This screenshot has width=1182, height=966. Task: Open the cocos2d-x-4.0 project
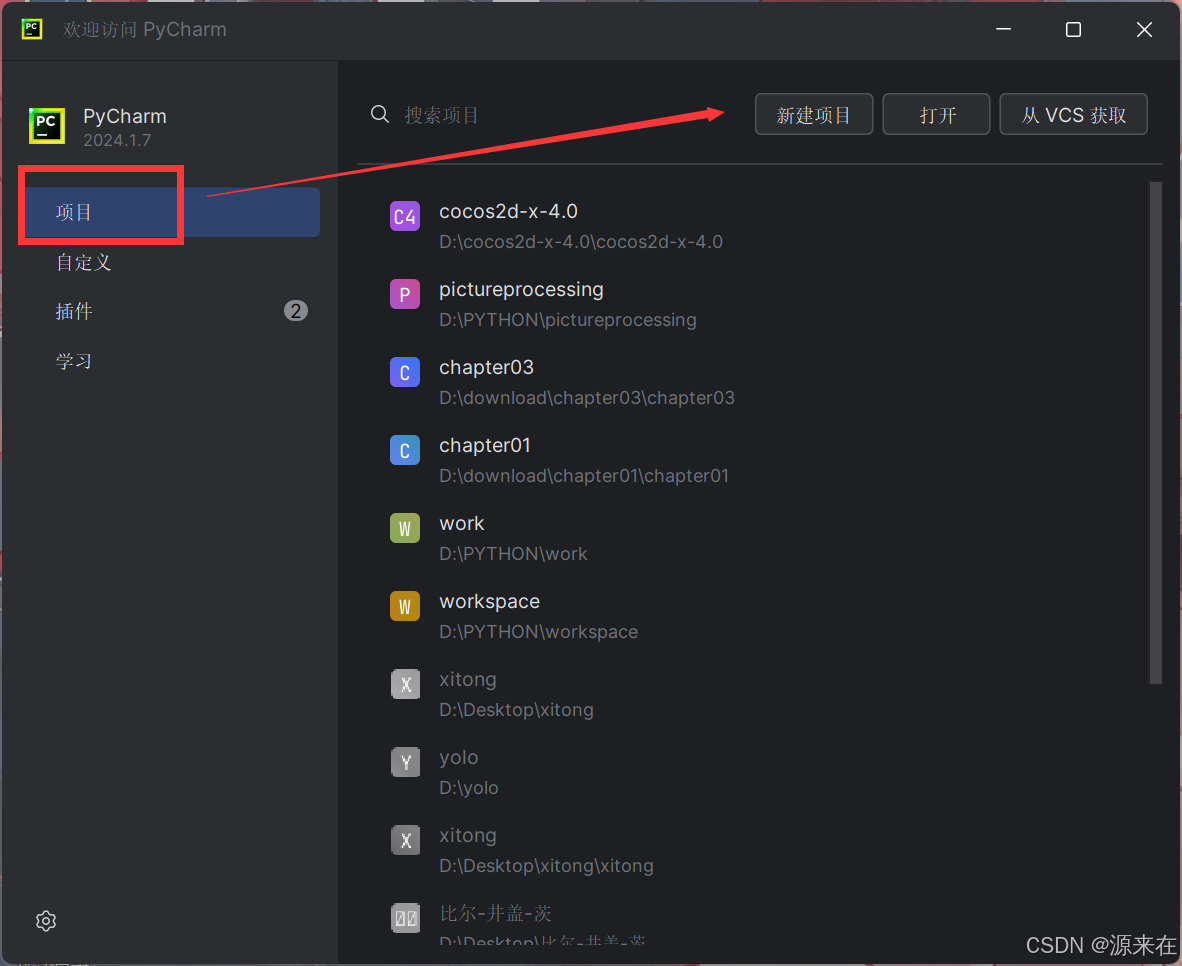(x=508, y=211)
